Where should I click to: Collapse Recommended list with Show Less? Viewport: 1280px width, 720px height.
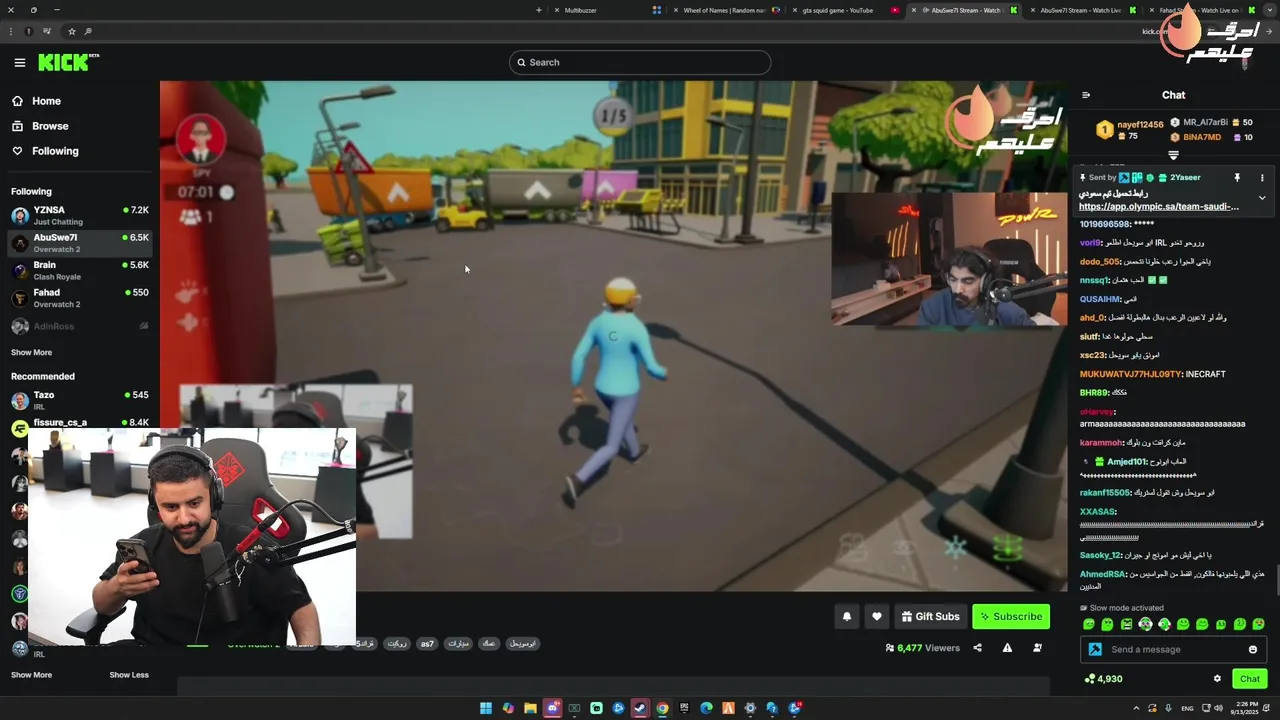point(129,675)
